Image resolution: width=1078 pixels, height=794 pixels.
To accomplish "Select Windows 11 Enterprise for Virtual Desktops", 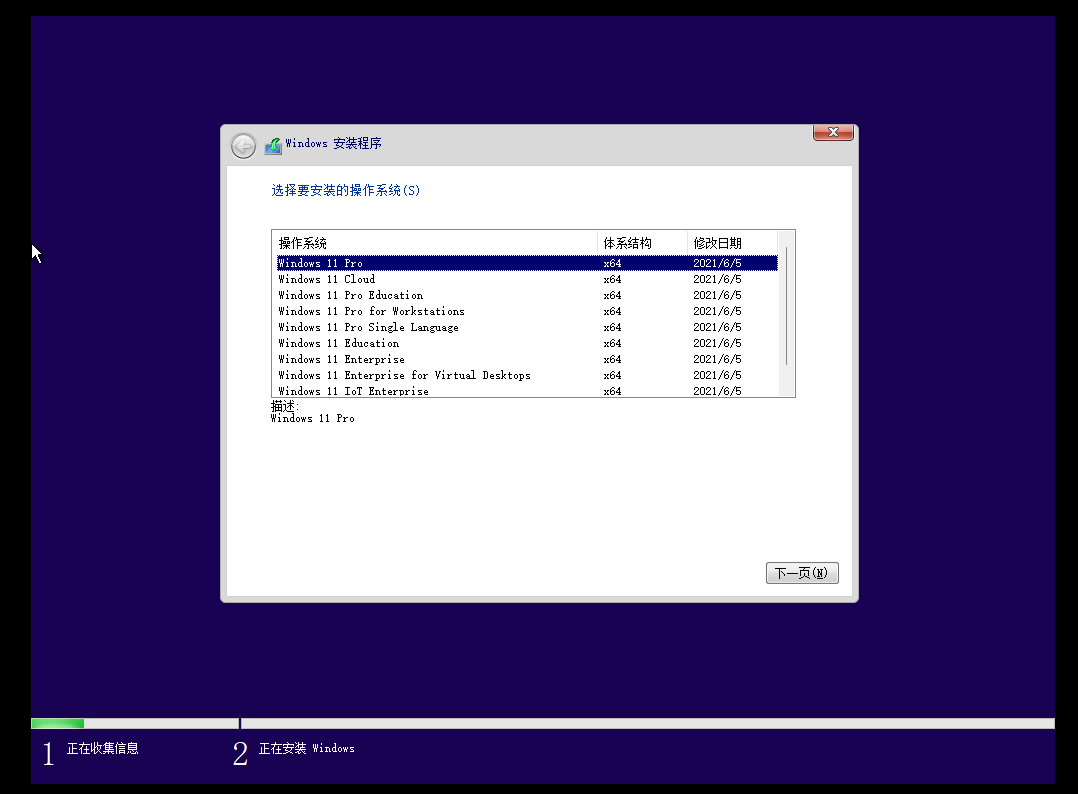I will [x=527, y=375].
